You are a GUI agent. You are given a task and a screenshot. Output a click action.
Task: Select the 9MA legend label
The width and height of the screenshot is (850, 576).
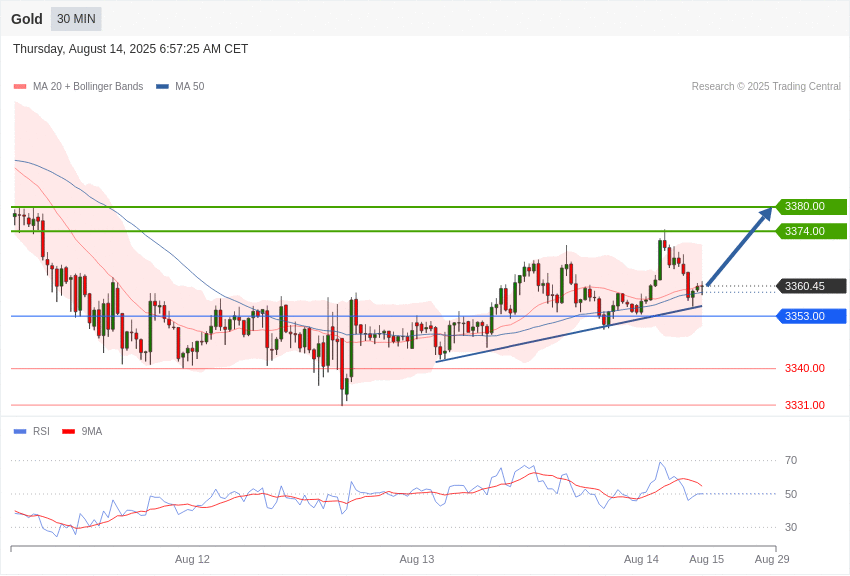click(92, 431)
